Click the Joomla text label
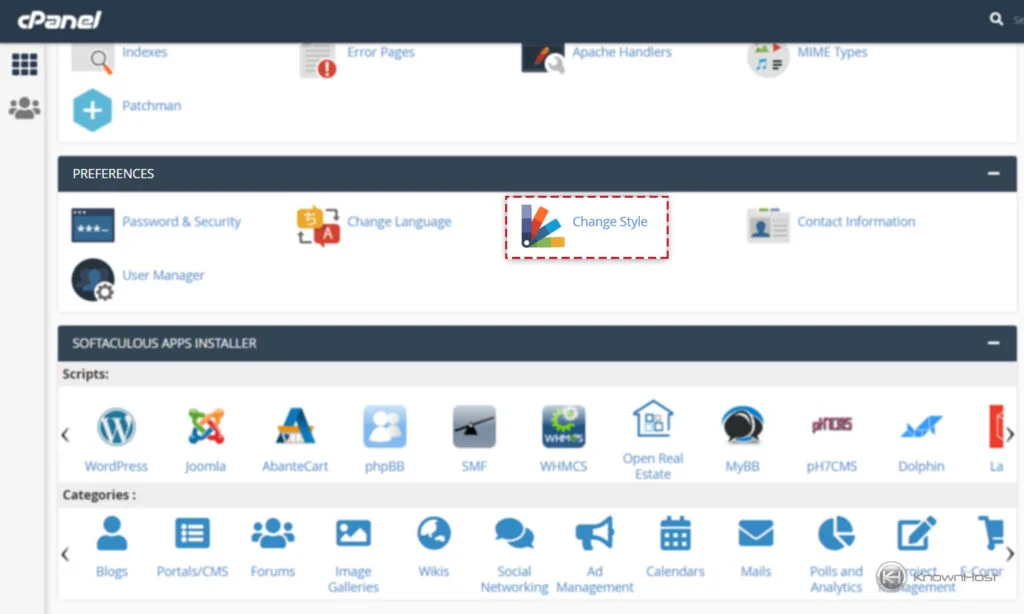Viewport: 1024px width, 614px height. pyautogui.click(x=205, y=466)
